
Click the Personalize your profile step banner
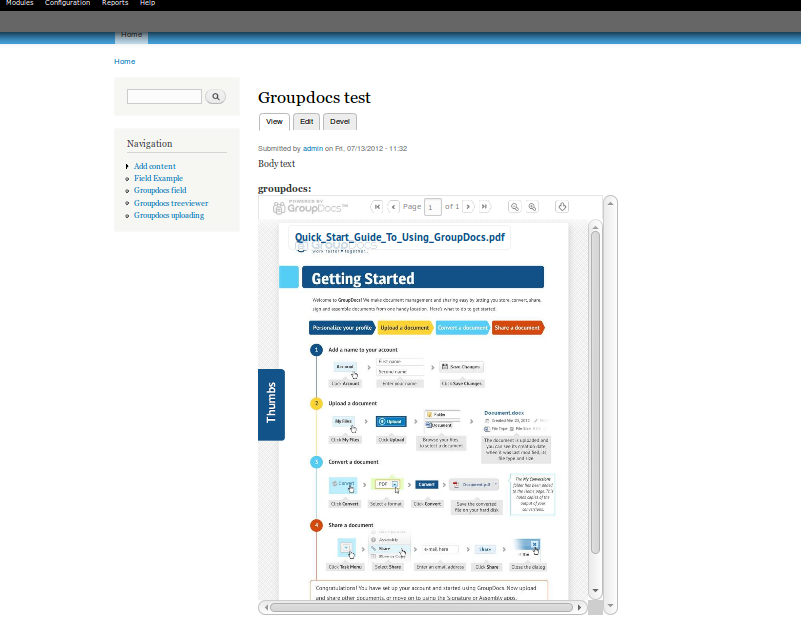click(342, 328)
